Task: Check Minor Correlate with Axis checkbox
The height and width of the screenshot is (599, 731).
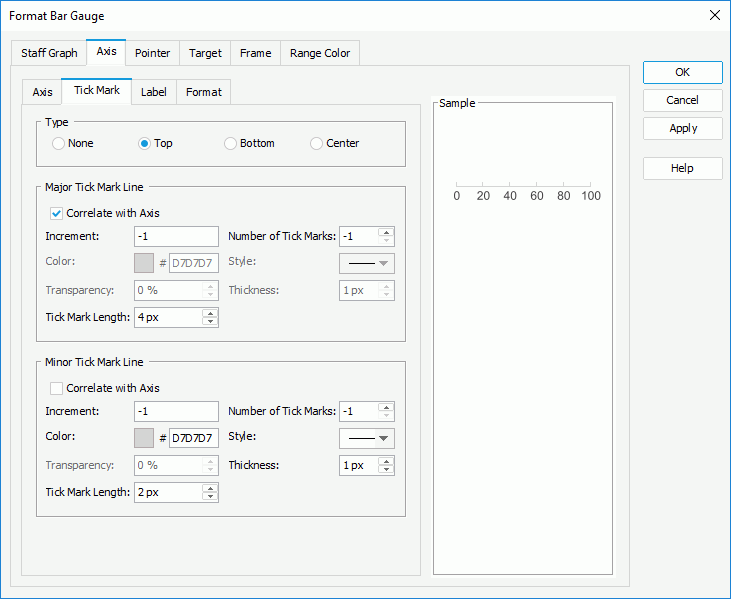Action: click(x=56, y=388)
